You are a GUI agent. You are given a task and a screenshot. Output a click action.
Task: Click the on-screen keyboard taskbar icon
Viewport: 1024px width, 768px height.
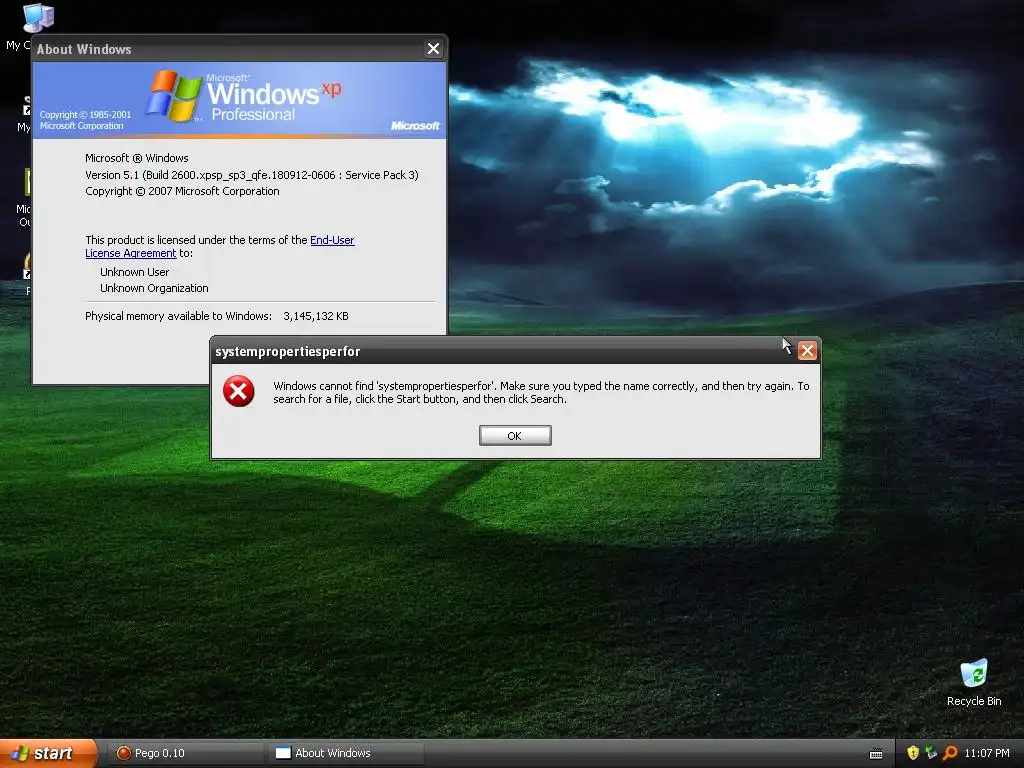[x=876, y=754]
